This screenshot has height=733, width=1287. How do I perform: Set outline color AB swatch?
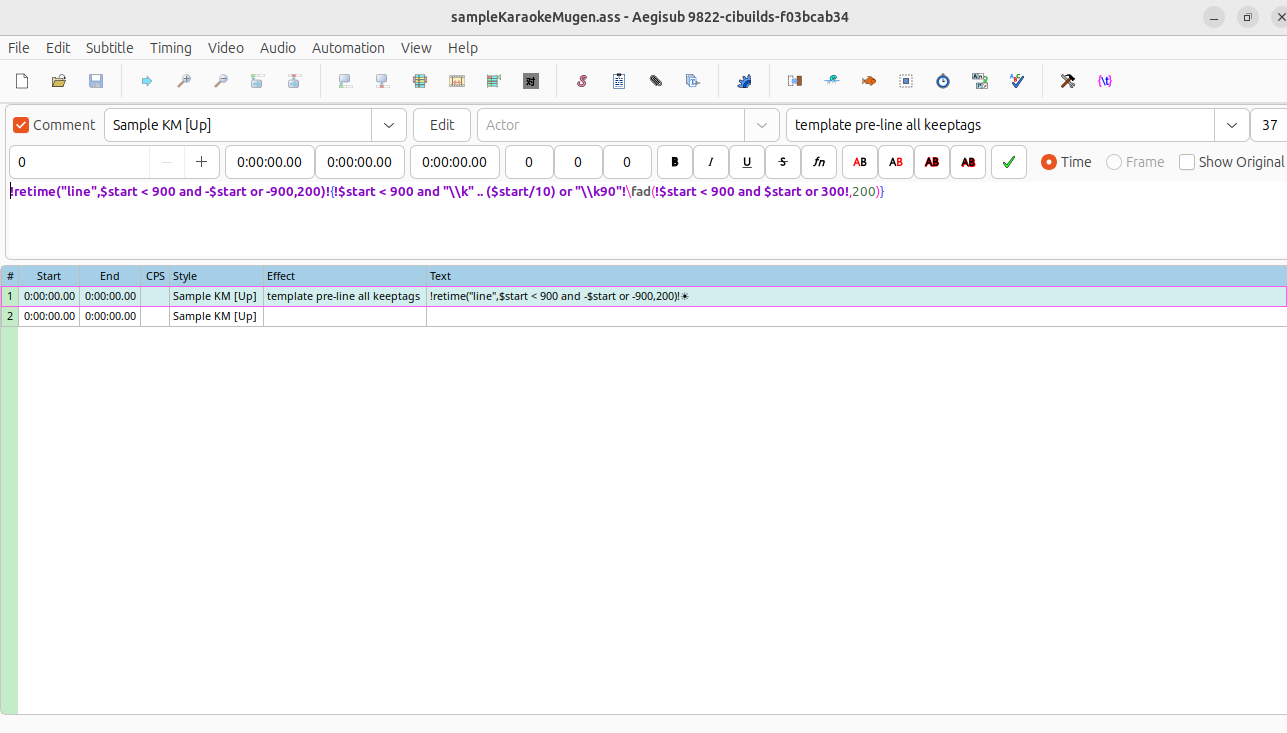pyautogui.click(x=932, y=162)
